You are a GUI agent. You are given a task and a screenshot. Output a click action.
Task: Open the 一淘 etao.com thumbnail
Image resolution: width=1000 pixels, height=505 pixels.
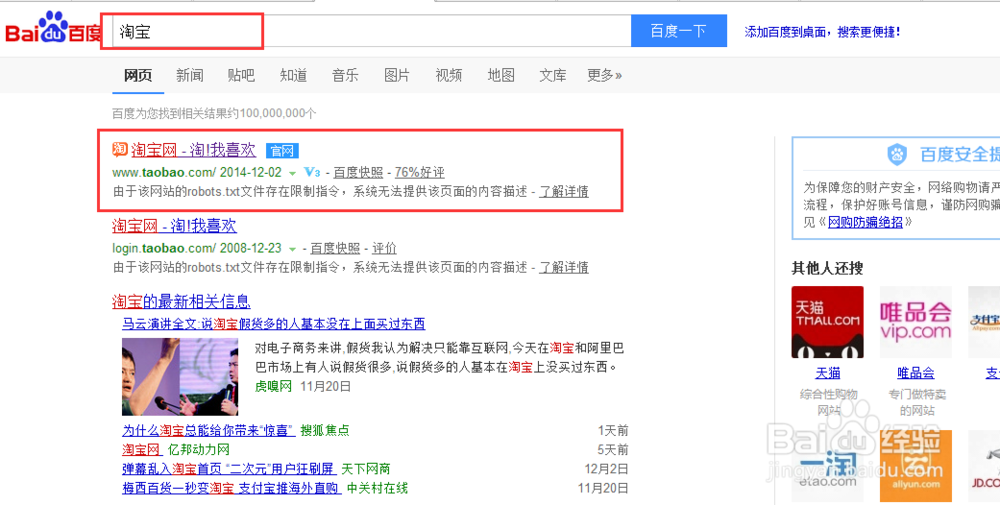[827, 465]
